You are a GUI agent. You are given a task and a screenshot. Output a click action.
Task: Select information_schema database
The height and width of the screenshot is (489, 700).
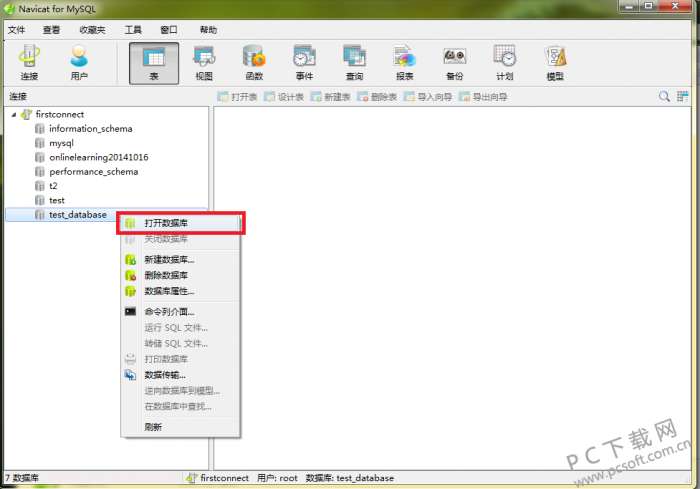click(x=91, y=129)
